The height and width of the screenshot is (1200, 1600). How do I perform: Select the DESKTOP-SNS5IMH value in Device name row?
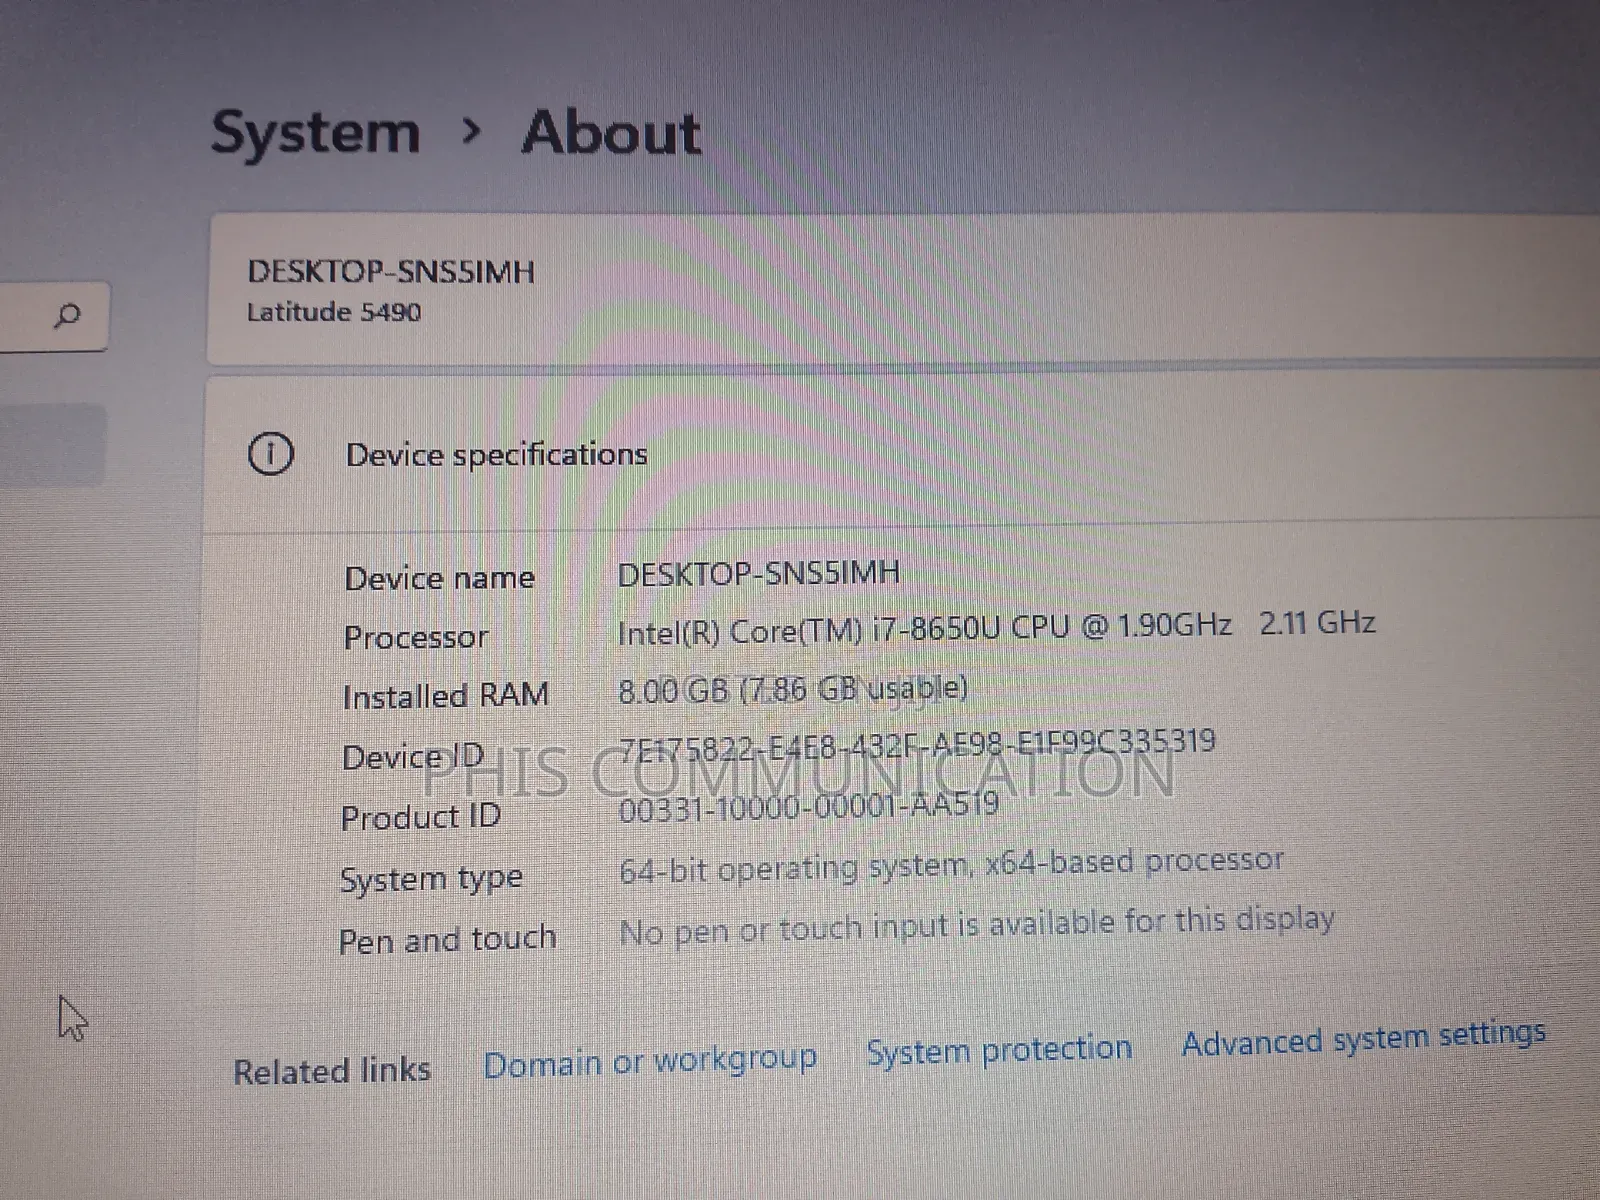point(758,574)
